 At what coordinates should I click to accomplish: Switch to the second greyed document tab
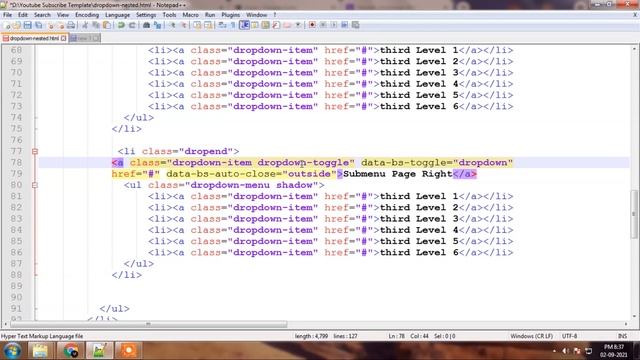(84, 38)
